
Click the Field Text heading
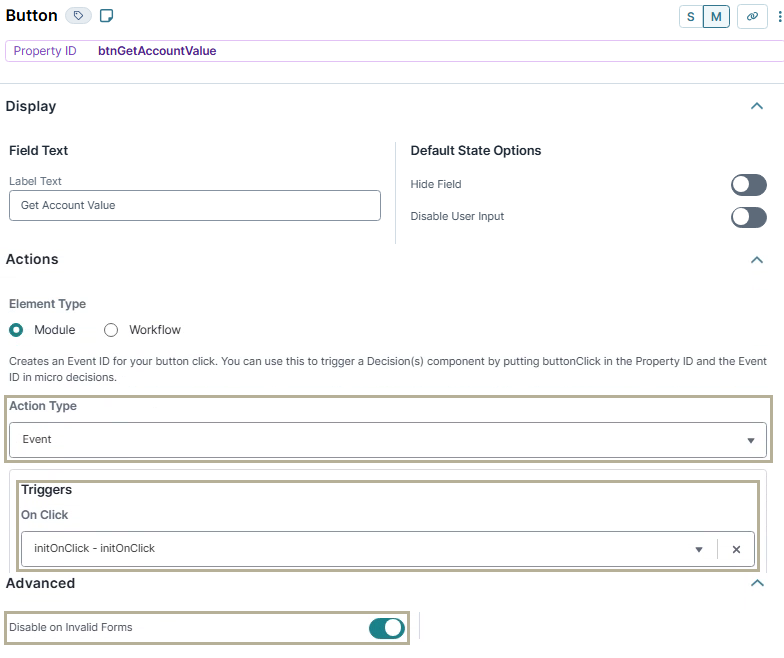(38, 150)
